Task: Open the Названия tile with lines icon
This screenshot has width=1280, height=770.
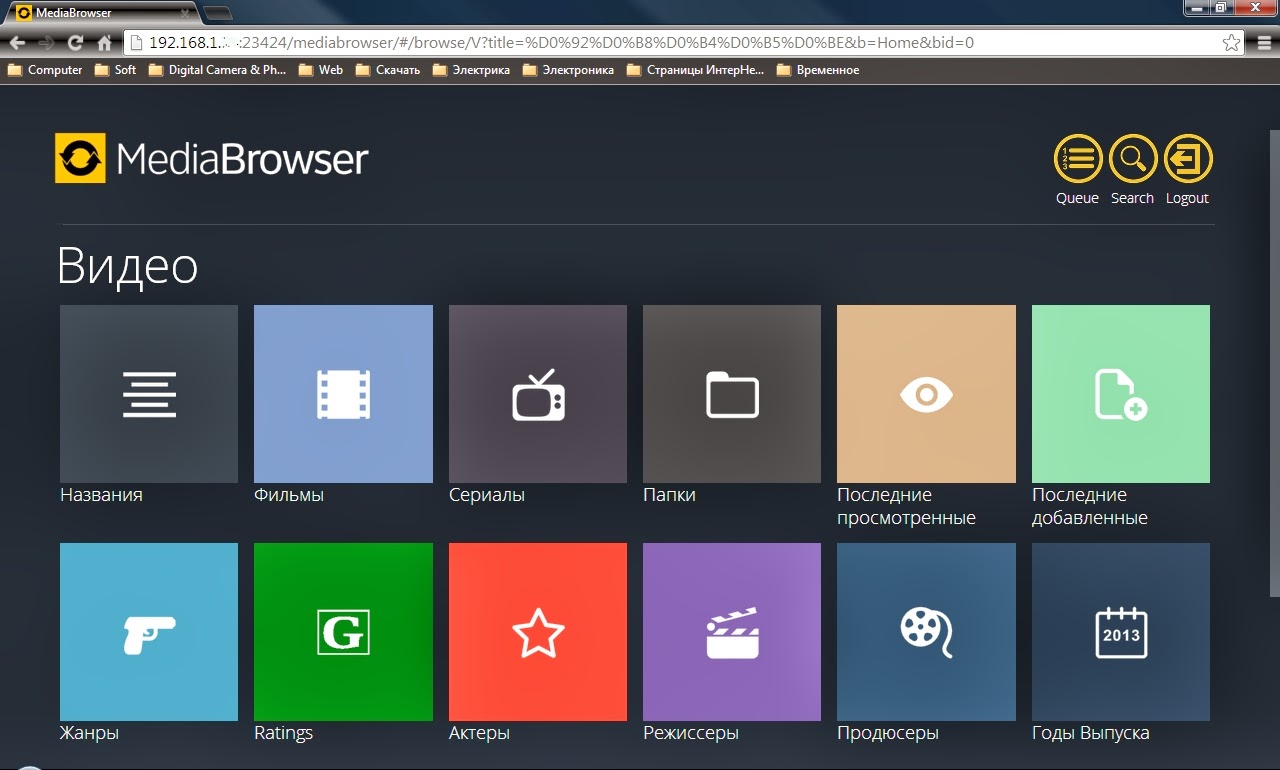Action: 149,394
